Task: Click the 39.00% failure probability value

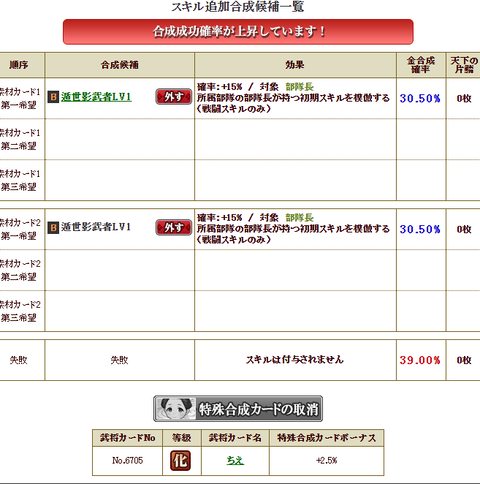Action: 420,360
